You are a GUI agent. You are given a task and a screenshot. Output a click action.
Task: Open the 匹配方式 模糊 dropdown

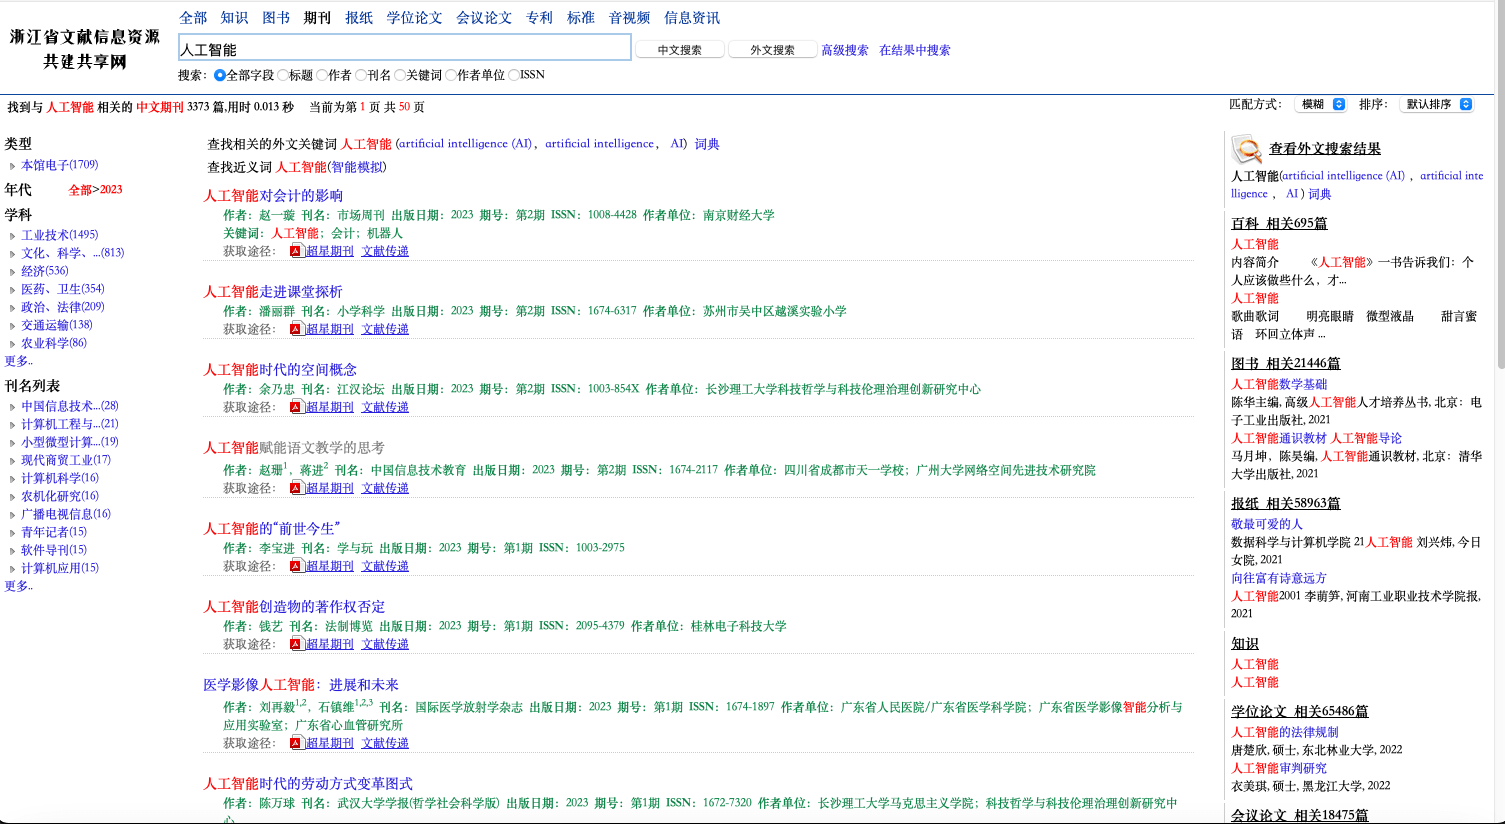pos(1321,104)
